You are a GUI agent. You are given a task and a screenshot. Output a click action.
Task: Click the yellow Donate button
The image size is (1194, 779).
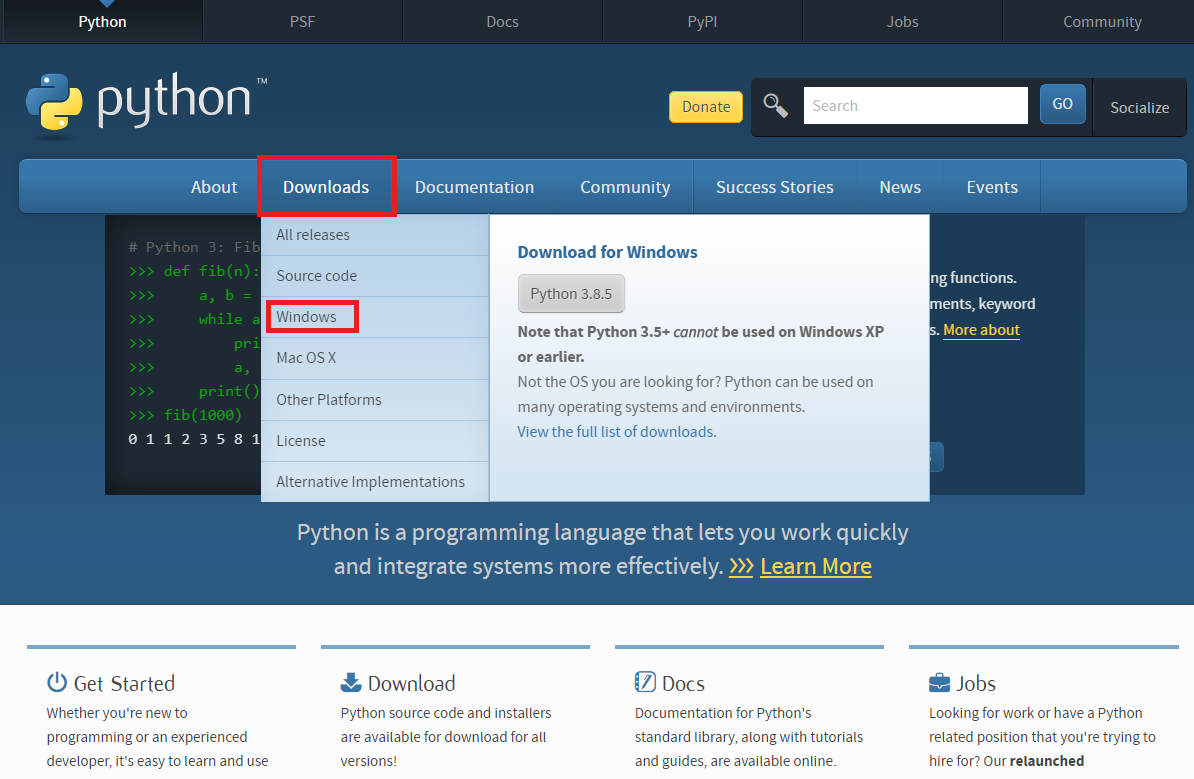pos(705,105)
